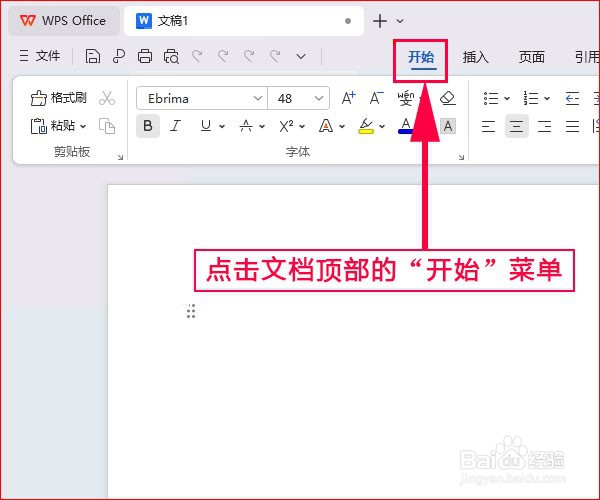Select Align Left
This screenshot has width=600, height=500.
coord(488,126)
